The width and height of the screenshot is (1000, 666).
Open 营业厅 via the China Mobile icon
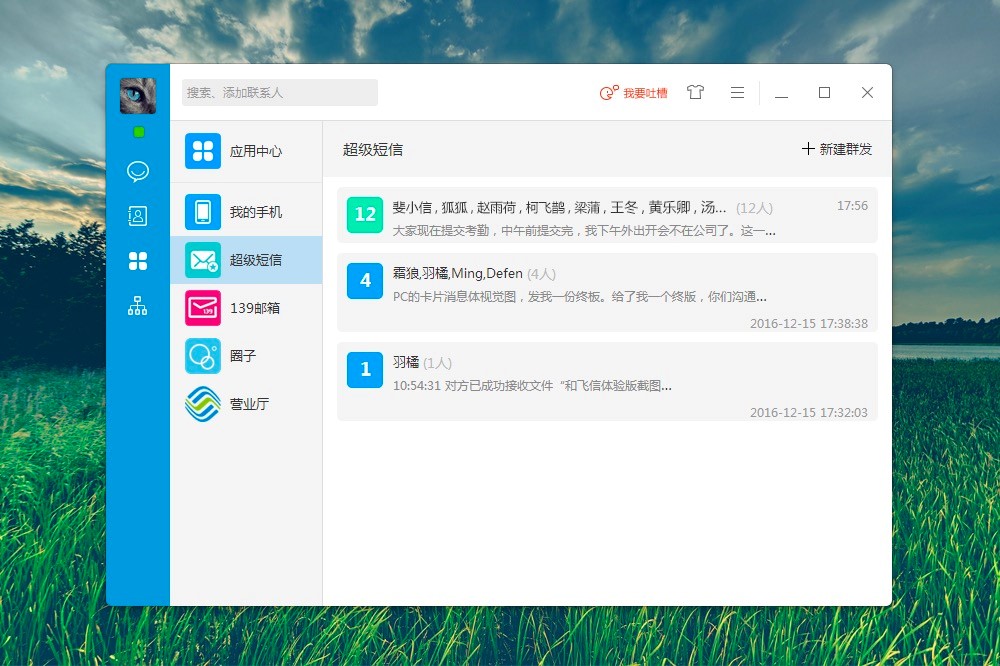201,404
